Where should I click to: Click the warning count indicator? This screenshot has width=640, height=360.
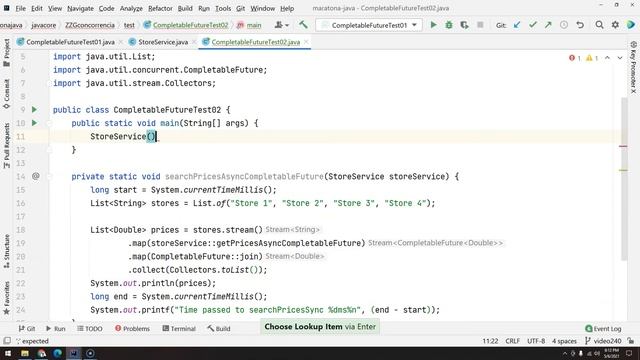point(592,58)
